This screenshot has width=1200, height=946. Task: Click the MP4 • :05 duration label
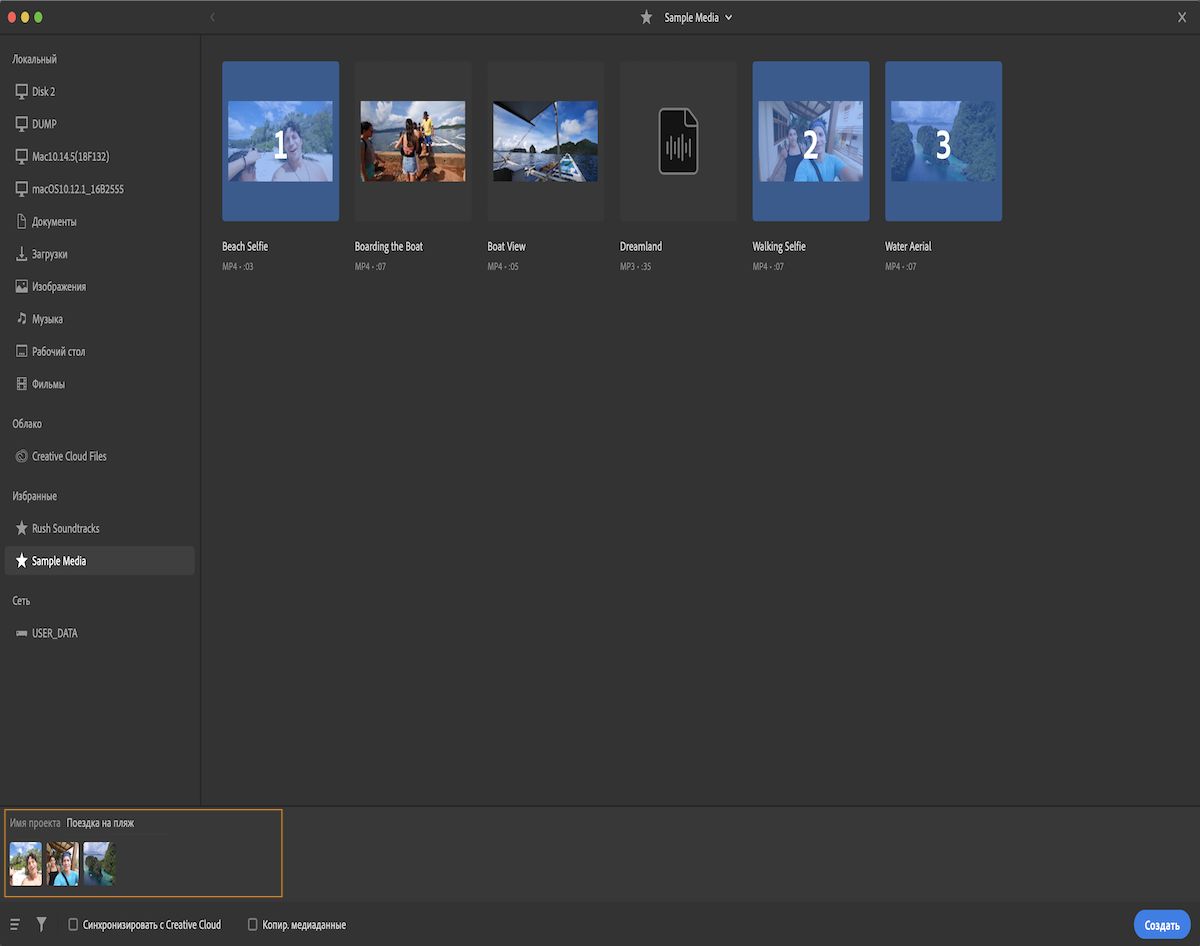pos(502,267)
